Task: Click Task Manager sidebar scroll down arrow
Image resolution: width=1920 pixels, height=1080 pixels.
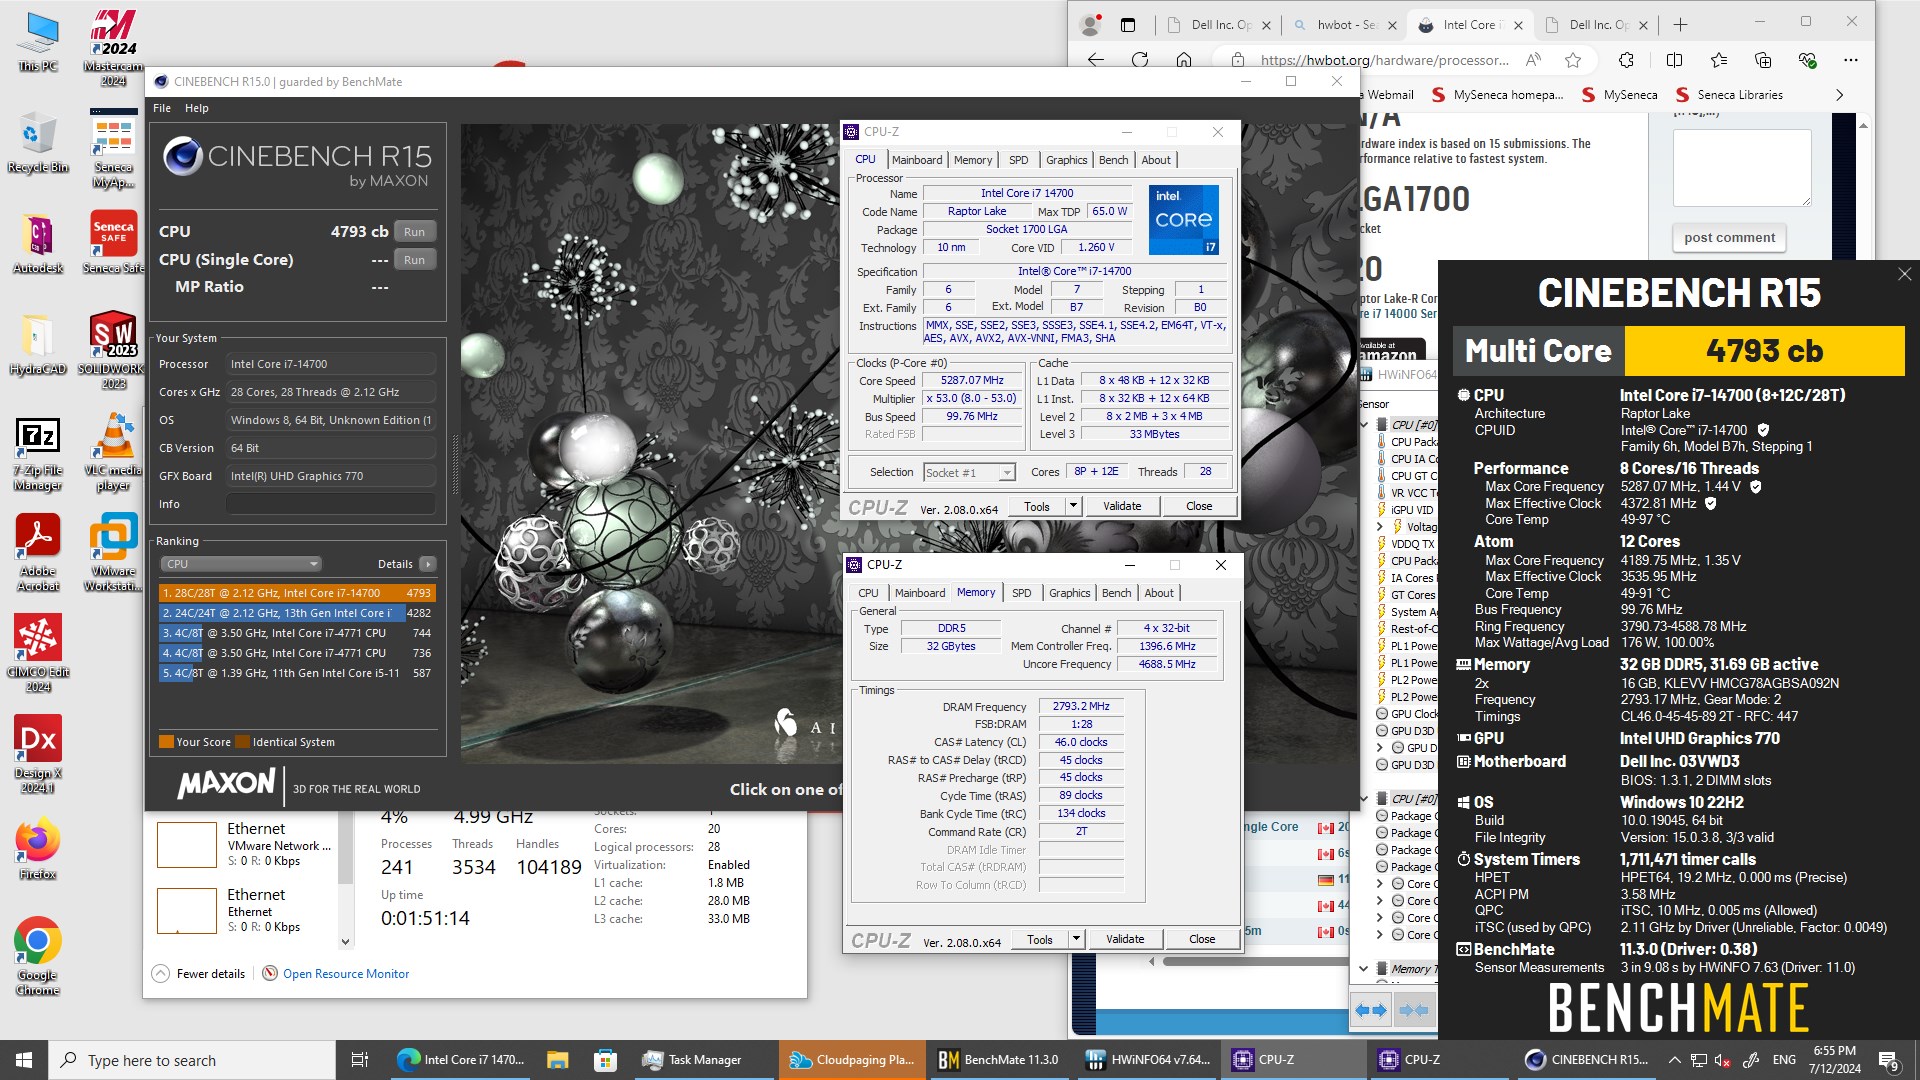Action: pyautogui.click(x=346, y=941)
